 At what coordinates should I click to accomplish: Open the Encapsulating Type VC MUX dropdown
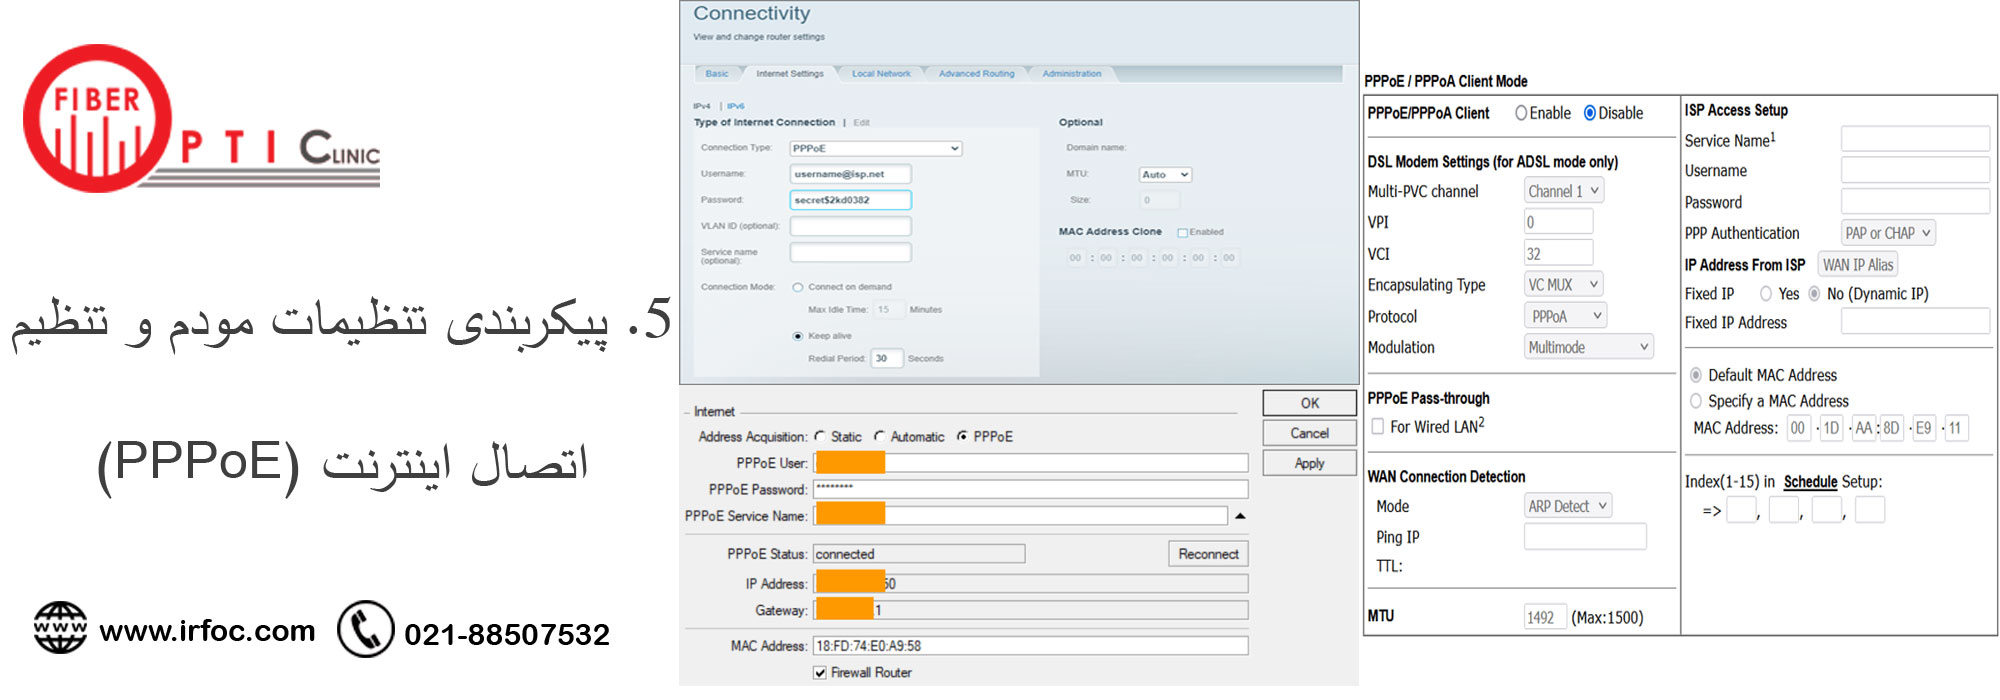[1564, 285]
